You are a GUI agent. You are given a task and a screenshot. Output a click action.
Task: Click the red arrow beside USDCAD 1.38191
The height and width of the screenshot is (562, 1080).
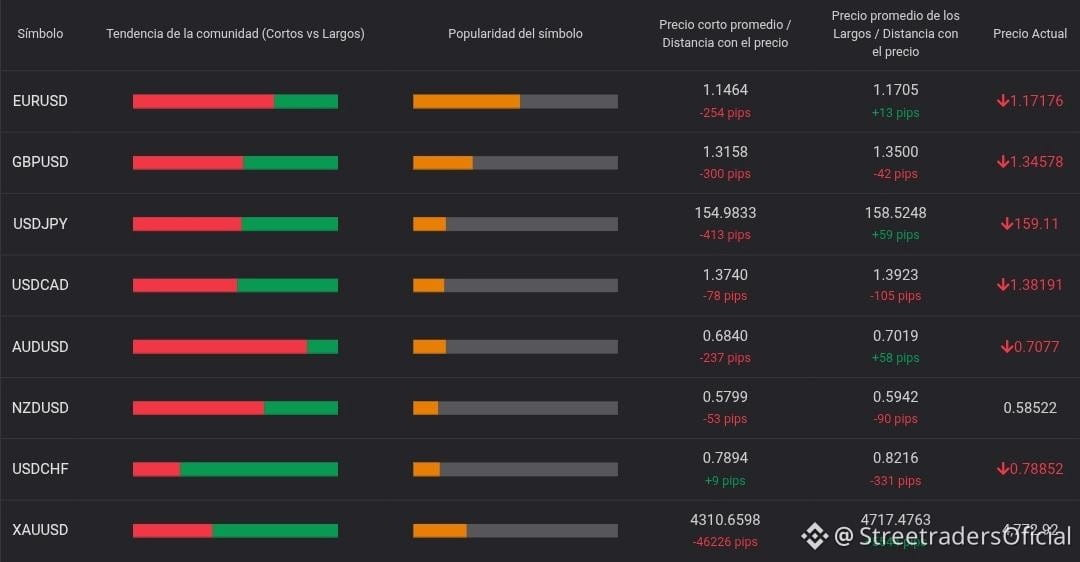[x=1002, y=284]
